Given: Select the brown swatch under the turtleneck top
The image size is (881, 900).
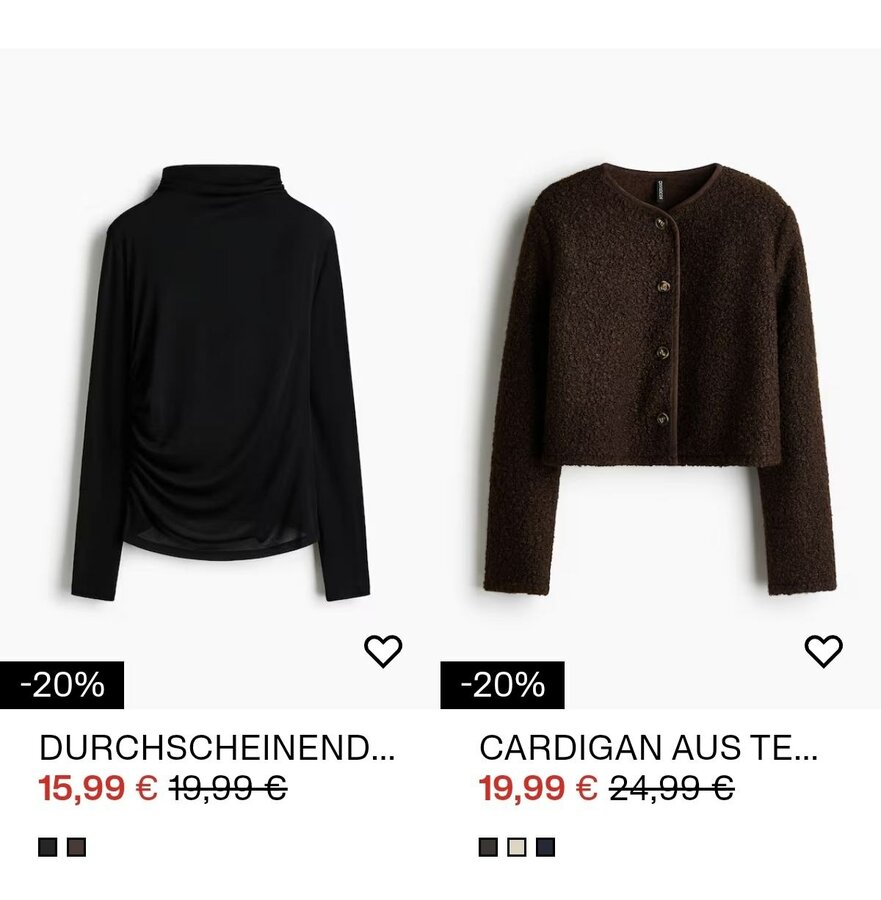Looking at the screenshot, I should pyautogui.click(x=76, y=847).
